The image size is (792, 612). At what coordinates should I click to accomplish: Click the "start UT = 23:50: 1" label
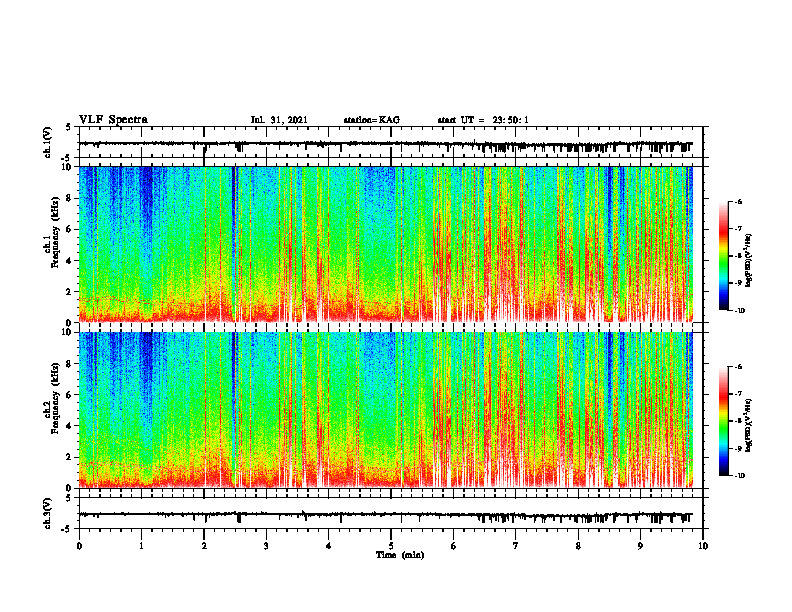(x=483, y=120)
